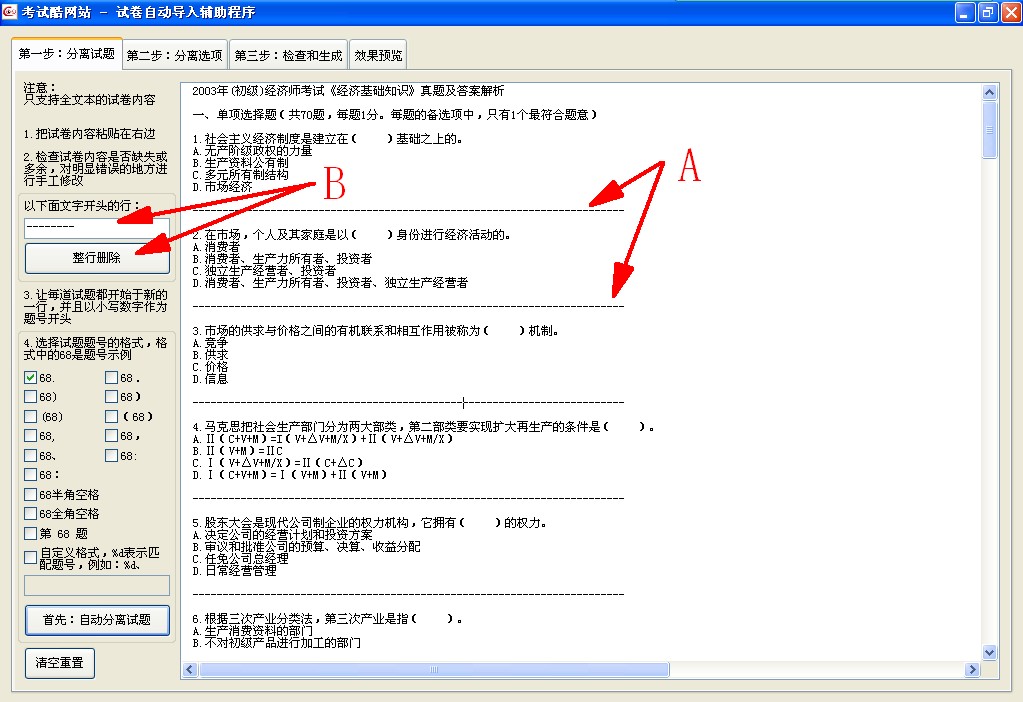Focus the line-prefix input containing dashes

(x=97, y=228)
